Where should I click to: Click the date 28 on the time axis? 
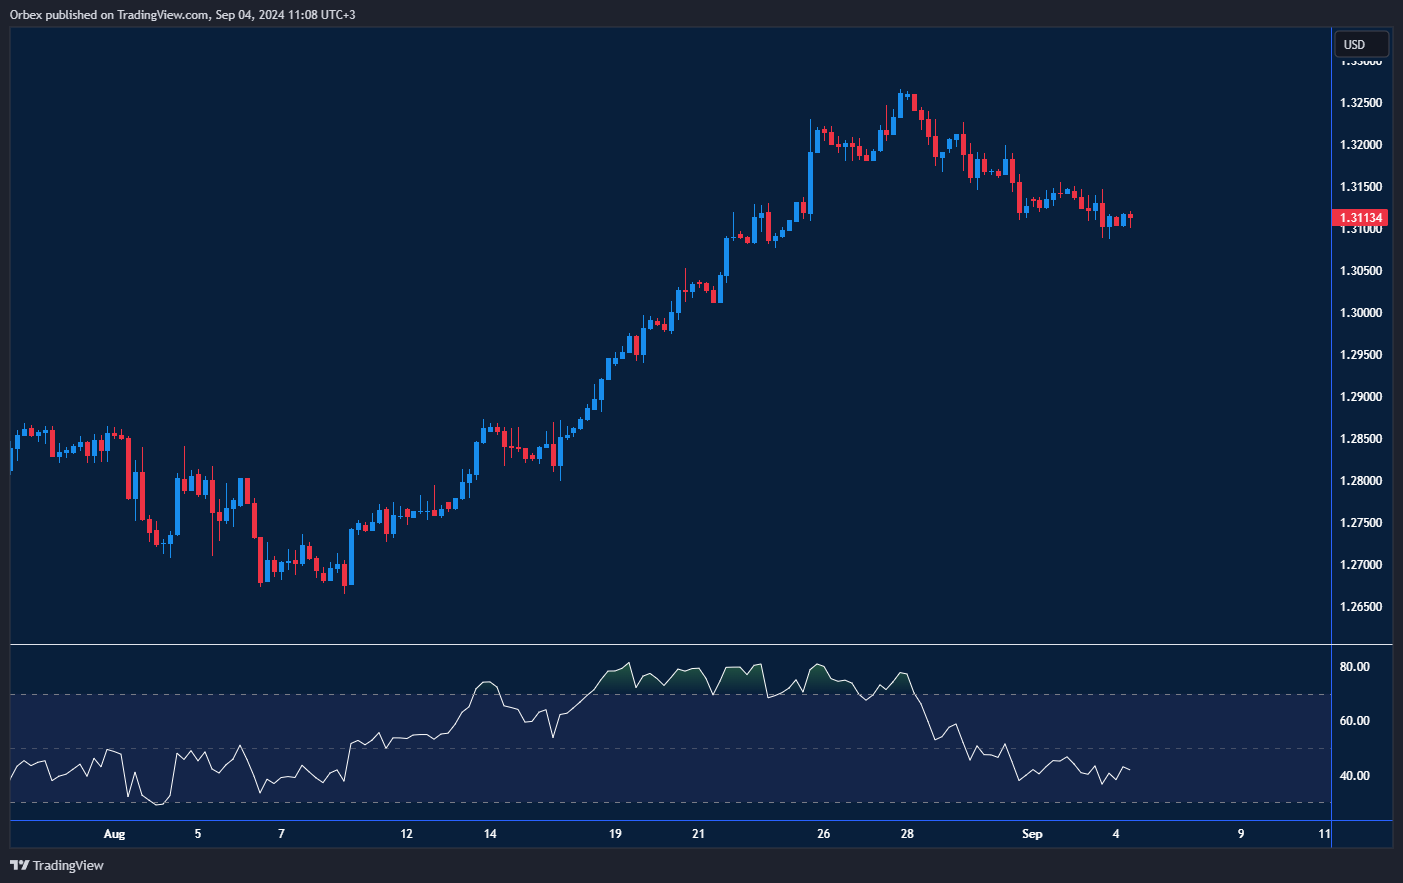pos(908,833)
